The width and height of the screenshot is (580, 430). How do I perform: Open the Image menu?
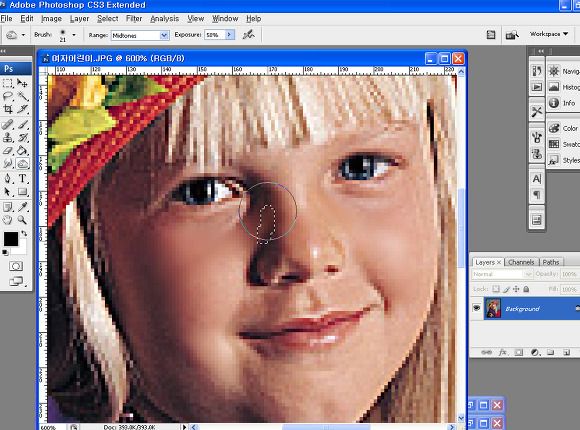pos(51,19)
